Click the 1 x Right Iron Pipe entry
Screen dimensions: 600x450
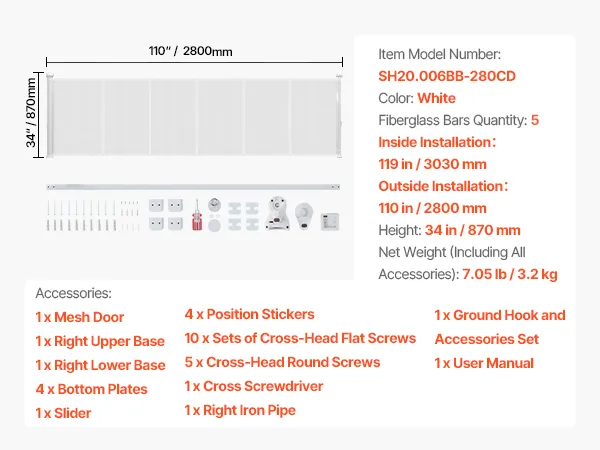(x=240, y=410)
